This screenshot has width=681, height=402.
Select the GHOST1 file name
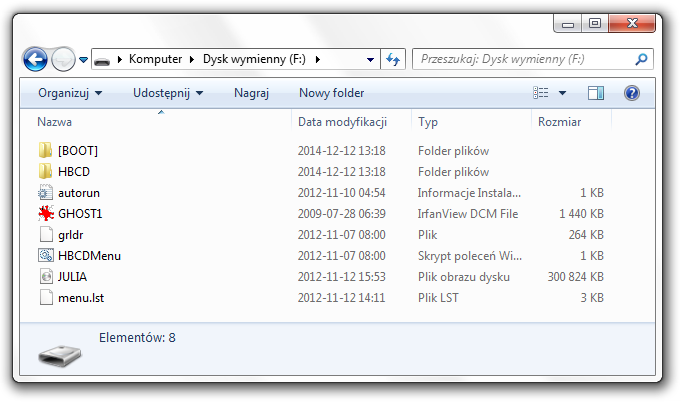(x=80, y=214)
